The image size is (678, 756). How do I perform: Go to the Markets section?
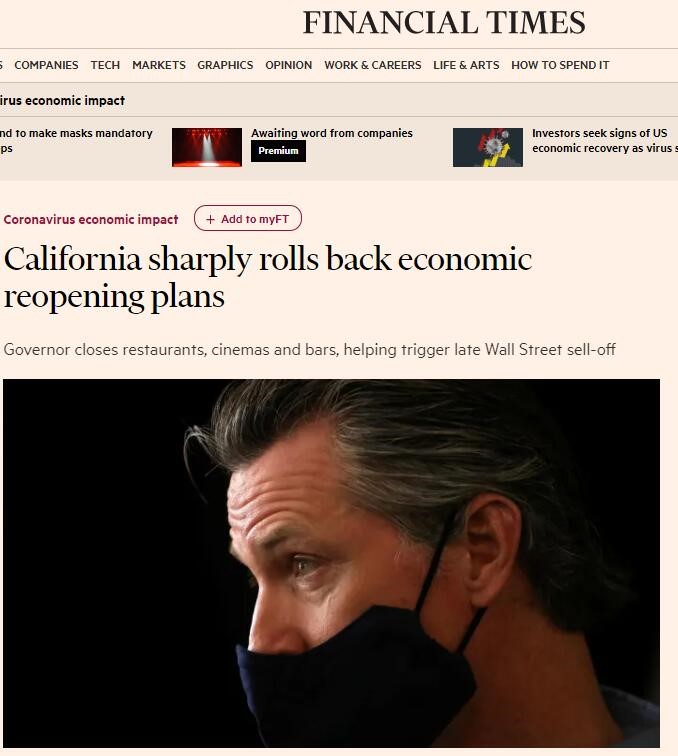(159, 65)
